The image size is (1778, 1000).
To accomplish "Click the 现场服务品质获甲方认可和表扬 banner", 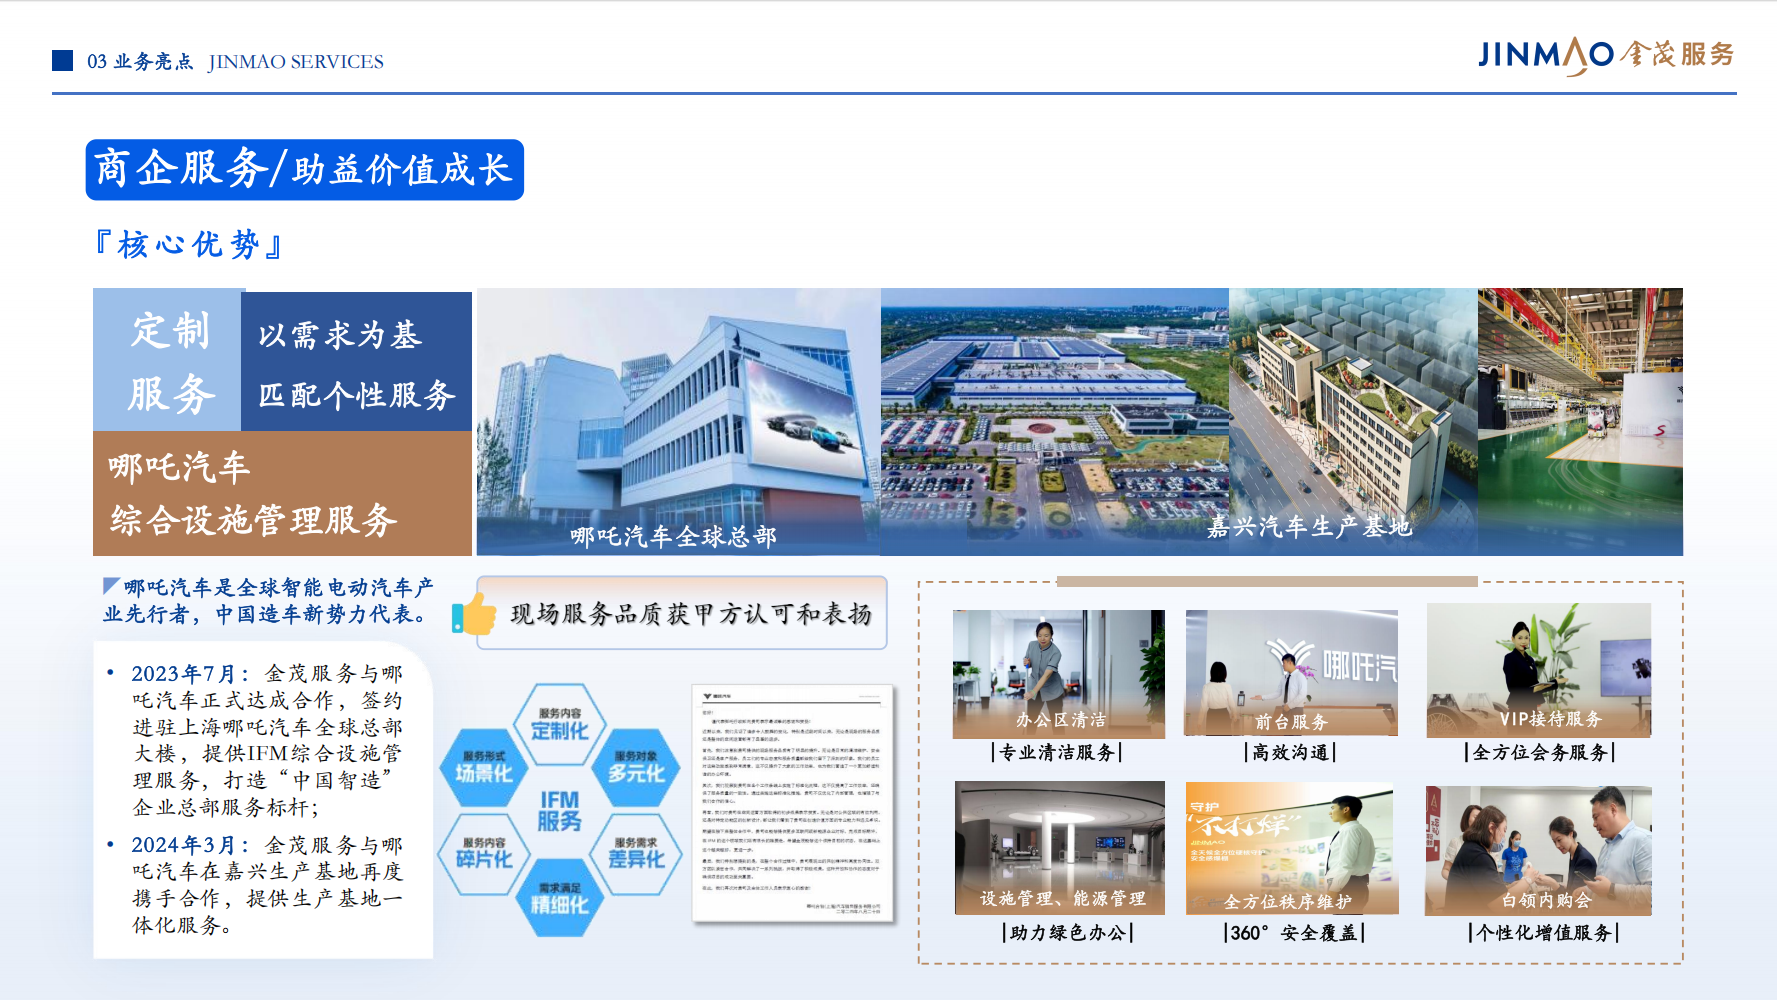I will pos(682,613).
